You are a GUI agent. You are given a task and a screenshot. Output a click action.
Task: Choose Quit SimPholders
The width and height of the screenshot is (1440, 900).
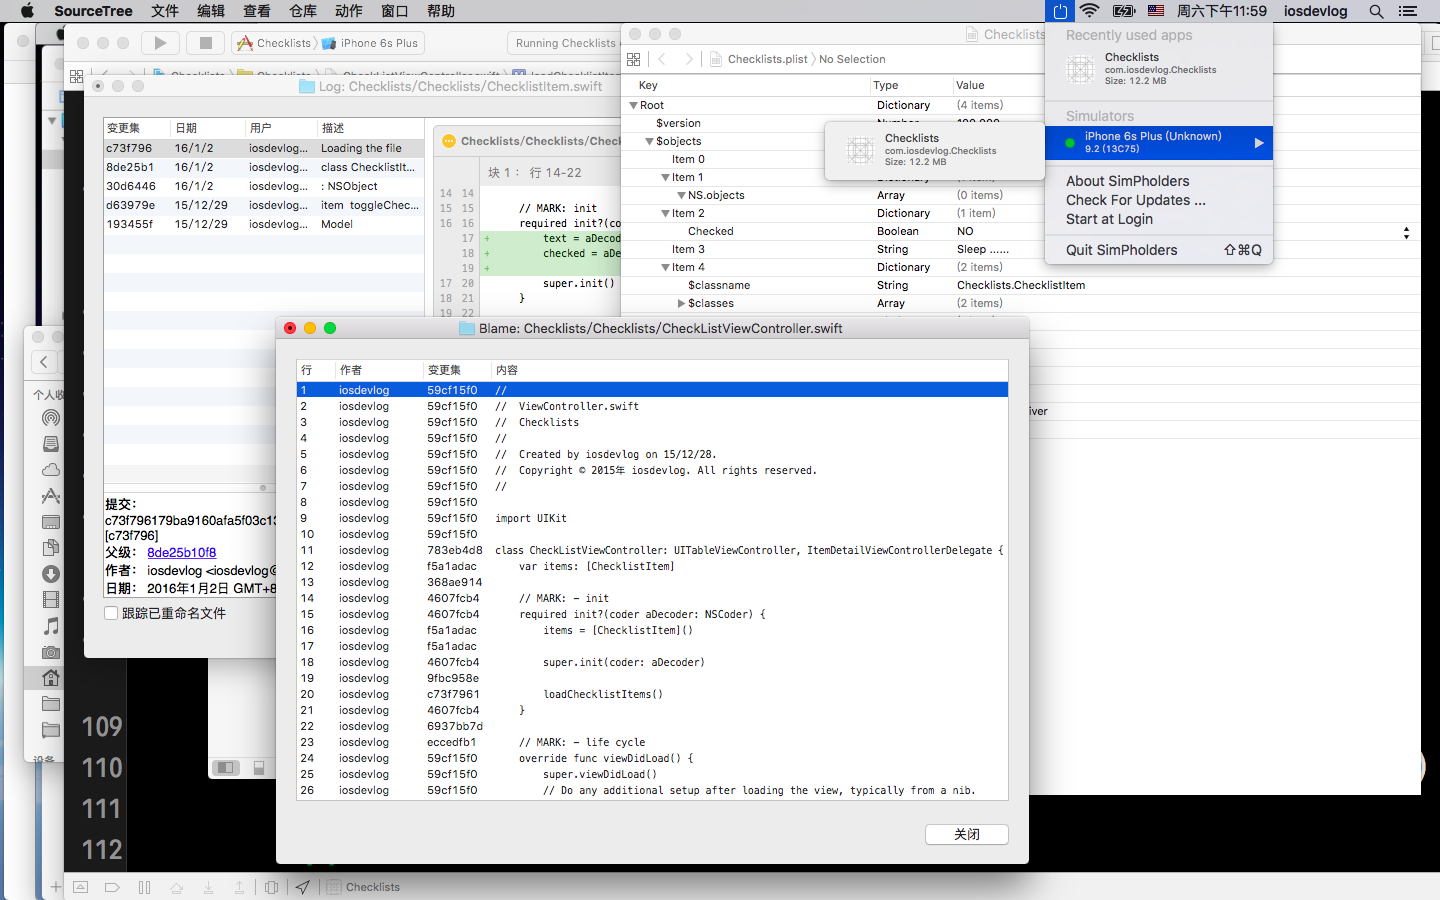1159,250
